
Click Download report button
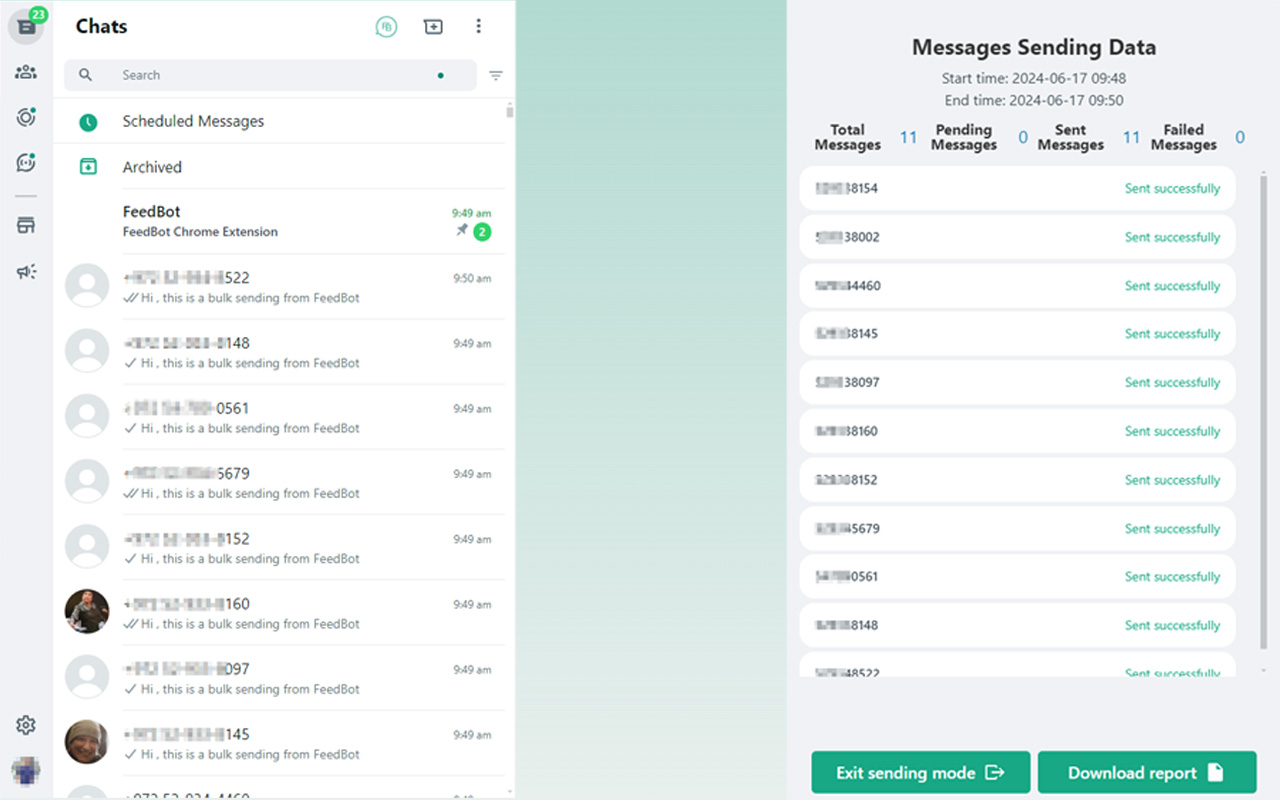click(1147, 773)
